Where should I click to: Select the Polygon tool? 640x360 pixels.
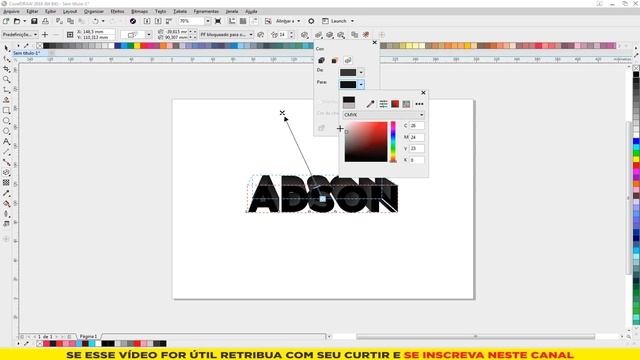coord(7,131)
